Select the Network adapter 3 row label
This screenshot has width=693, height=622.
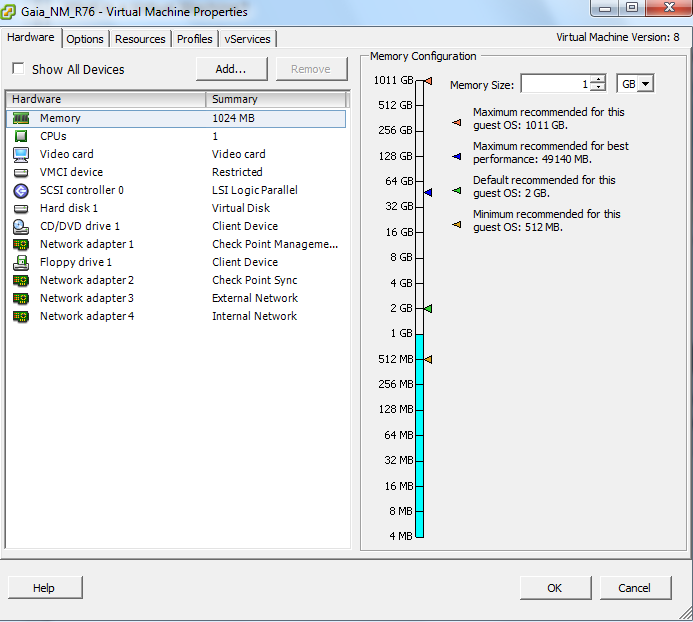(x=87, y=298)
